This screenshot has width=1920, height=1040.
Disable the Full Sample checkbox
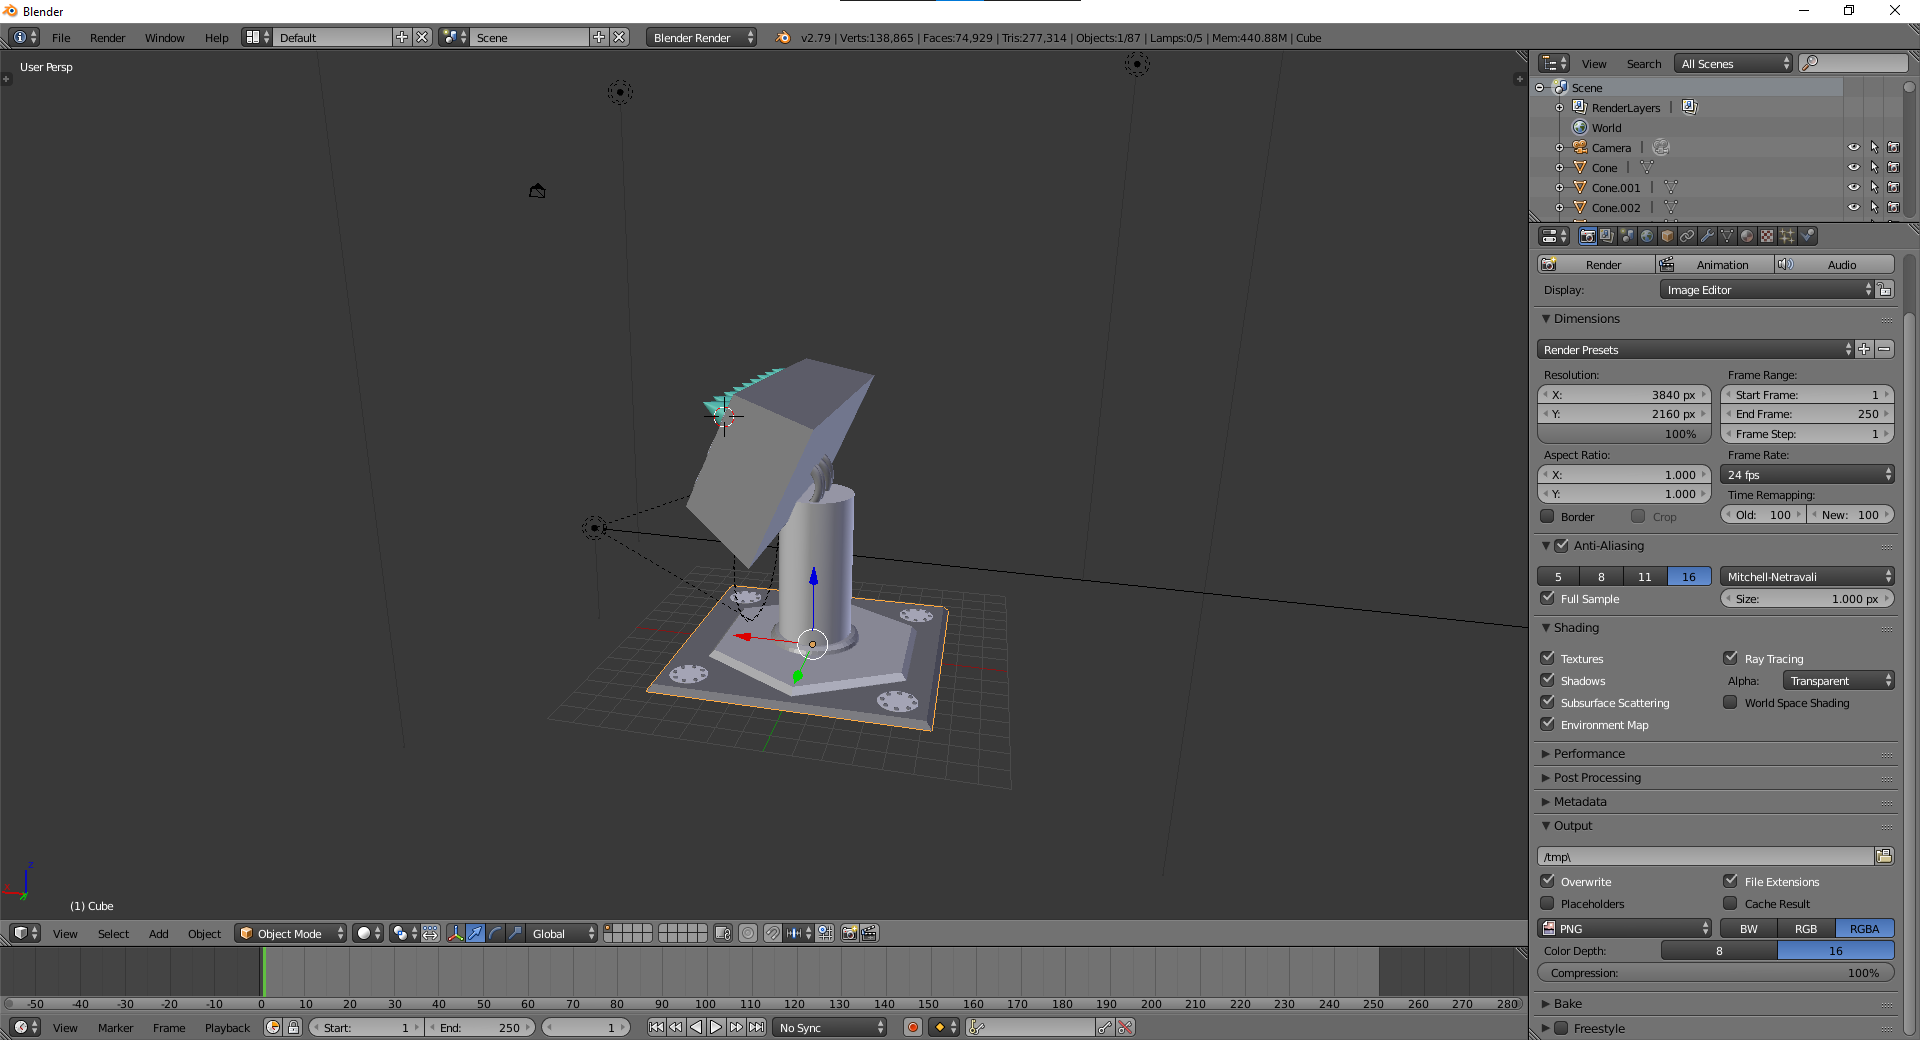pyautogui.click(x=1548, y=598)
